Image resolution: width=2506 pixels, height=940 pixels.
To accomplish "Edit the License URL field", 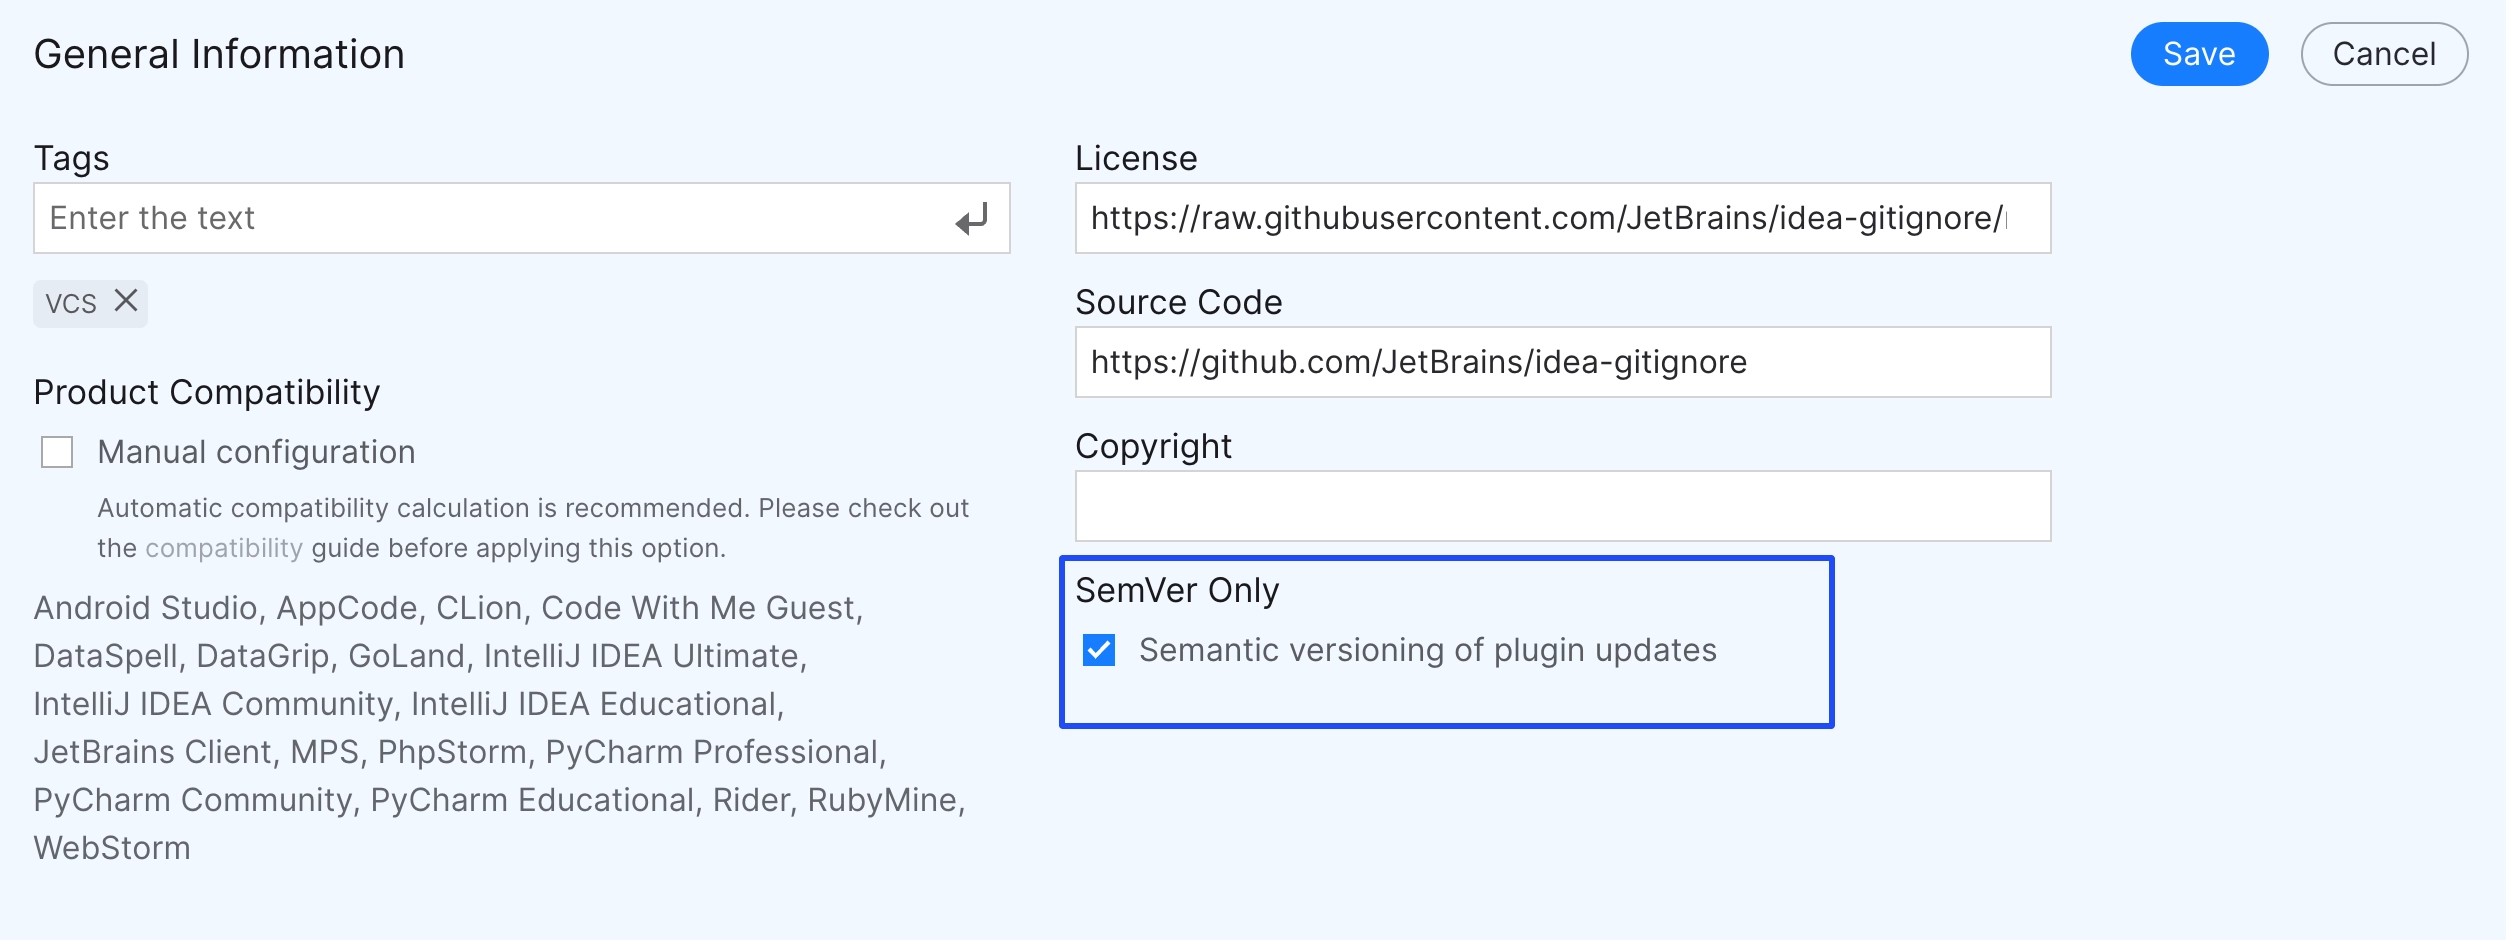I will [1563, 218].
